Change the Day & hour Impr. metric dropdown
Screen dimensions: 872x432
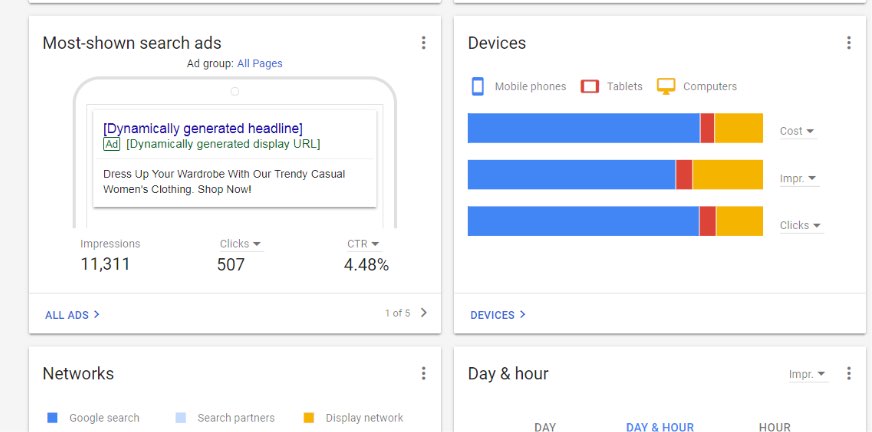coord(807,374)
